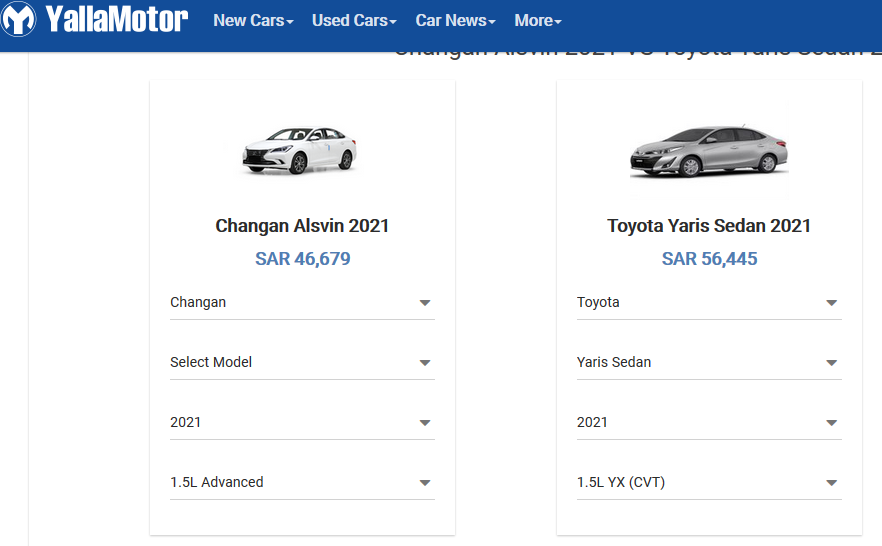The width and height of the screenshot is (882, 546).
Task: Expand the Changan make dropdown
Action: [302, 303]
